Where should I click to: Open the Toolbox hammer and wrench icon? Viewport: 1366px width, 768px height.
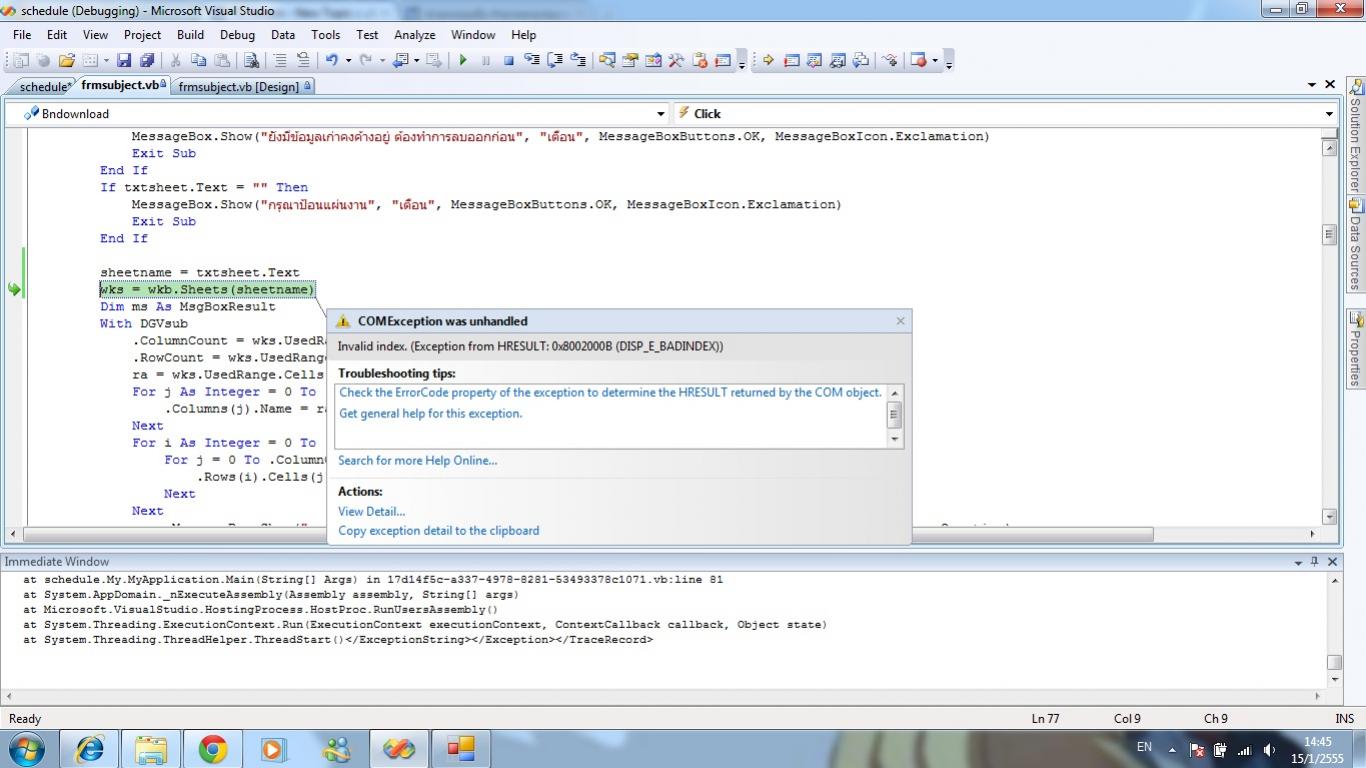(x=676, y=60)
